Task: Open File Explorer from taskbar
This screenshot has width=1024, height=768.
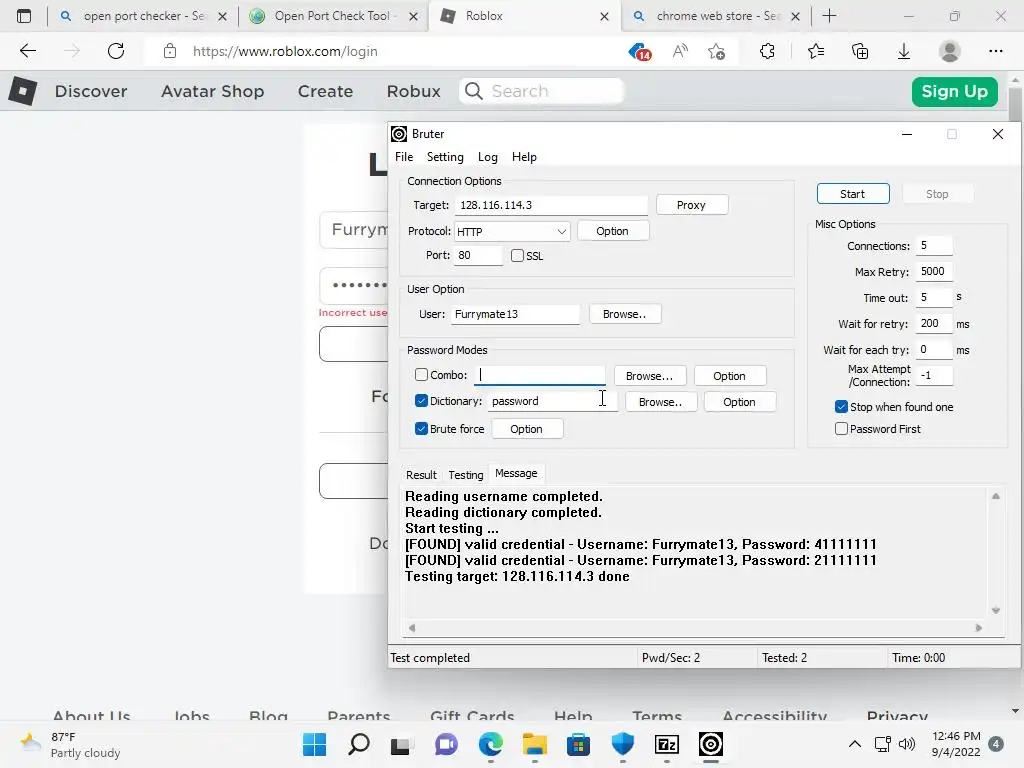Action: point(534,744)
